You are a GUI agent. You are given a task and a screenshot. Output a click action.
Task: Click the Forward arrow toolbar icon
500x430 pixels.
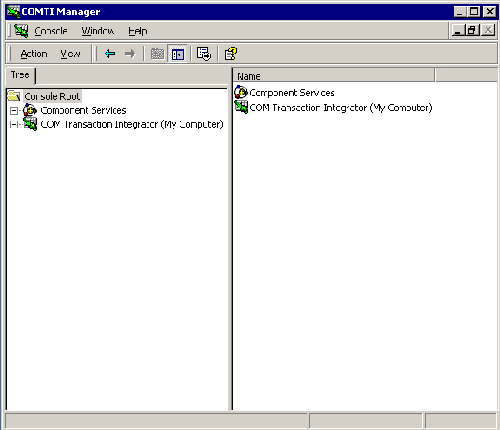(x=130, y=54)
